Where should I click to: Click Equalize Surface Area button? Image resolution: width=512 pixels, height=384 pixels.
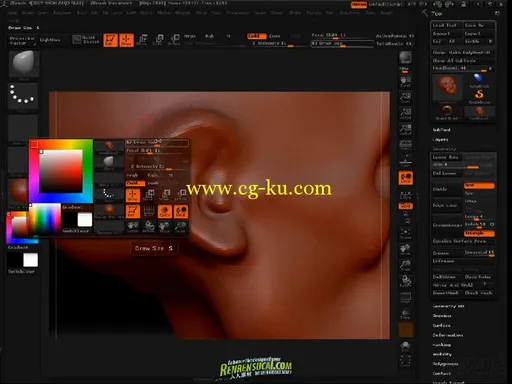pos(463,241)
